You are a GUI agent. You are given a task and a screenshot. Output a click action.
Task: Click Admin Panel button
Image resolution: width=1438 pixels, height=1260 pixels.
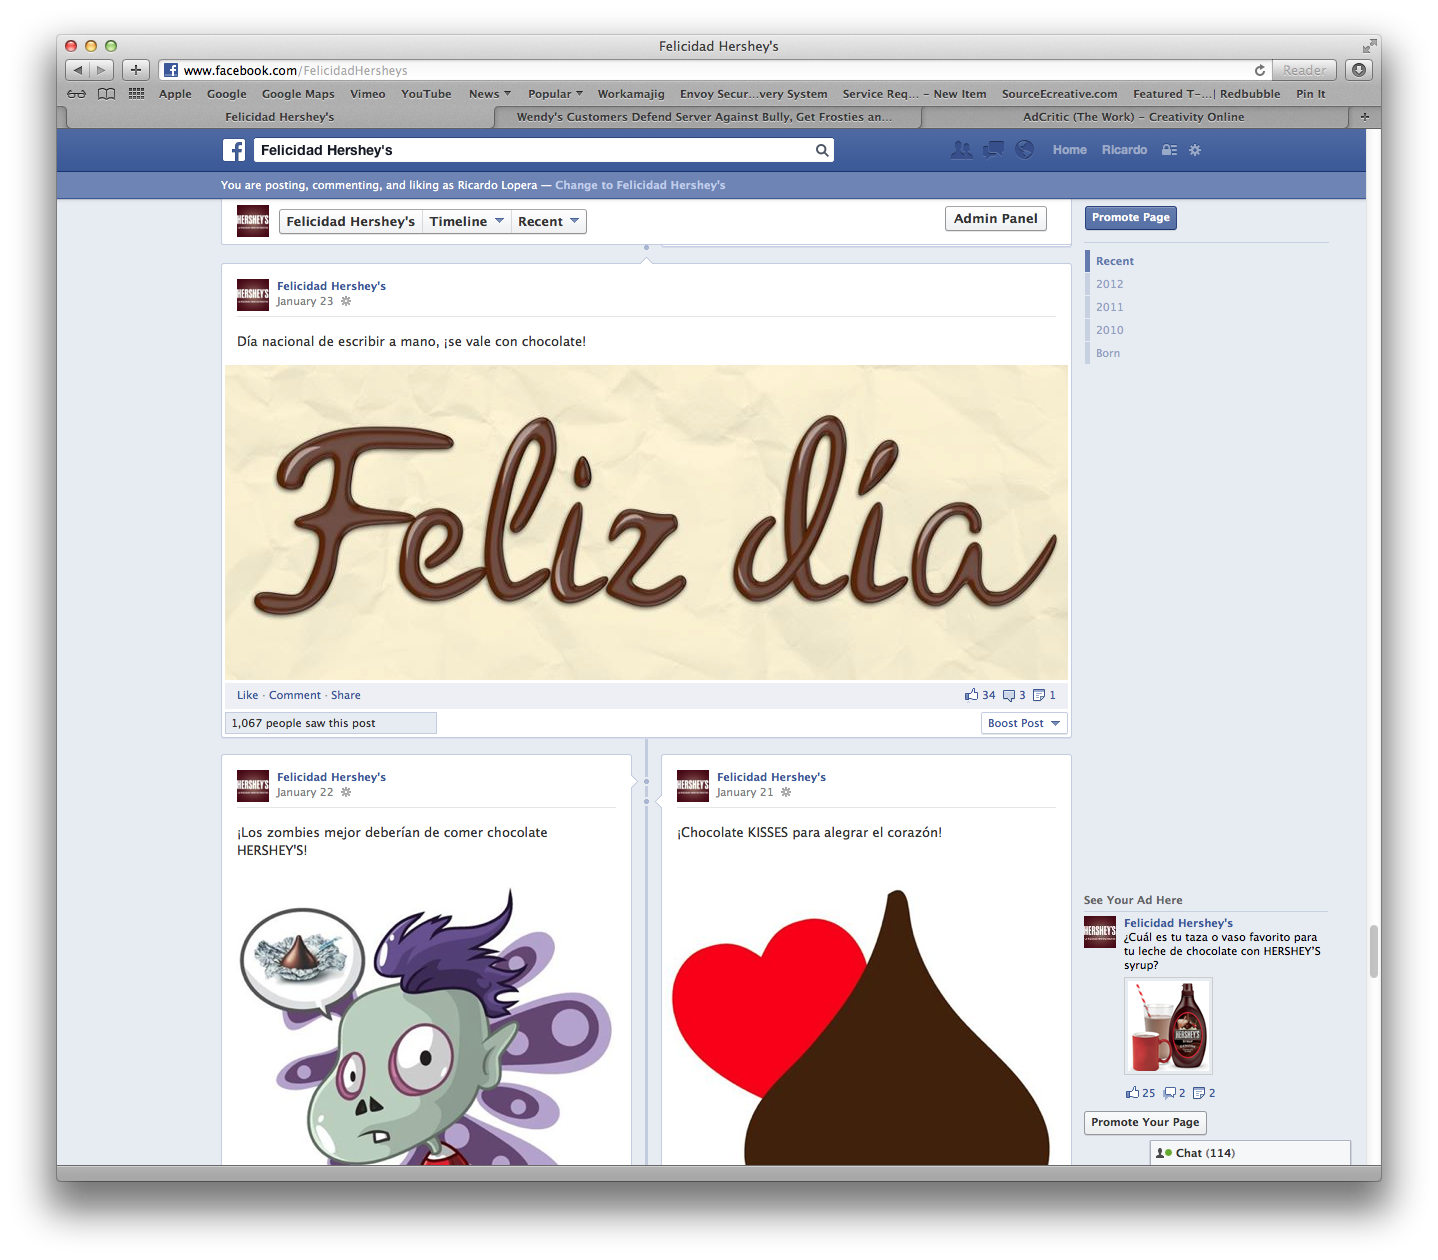tap(996, 219)
